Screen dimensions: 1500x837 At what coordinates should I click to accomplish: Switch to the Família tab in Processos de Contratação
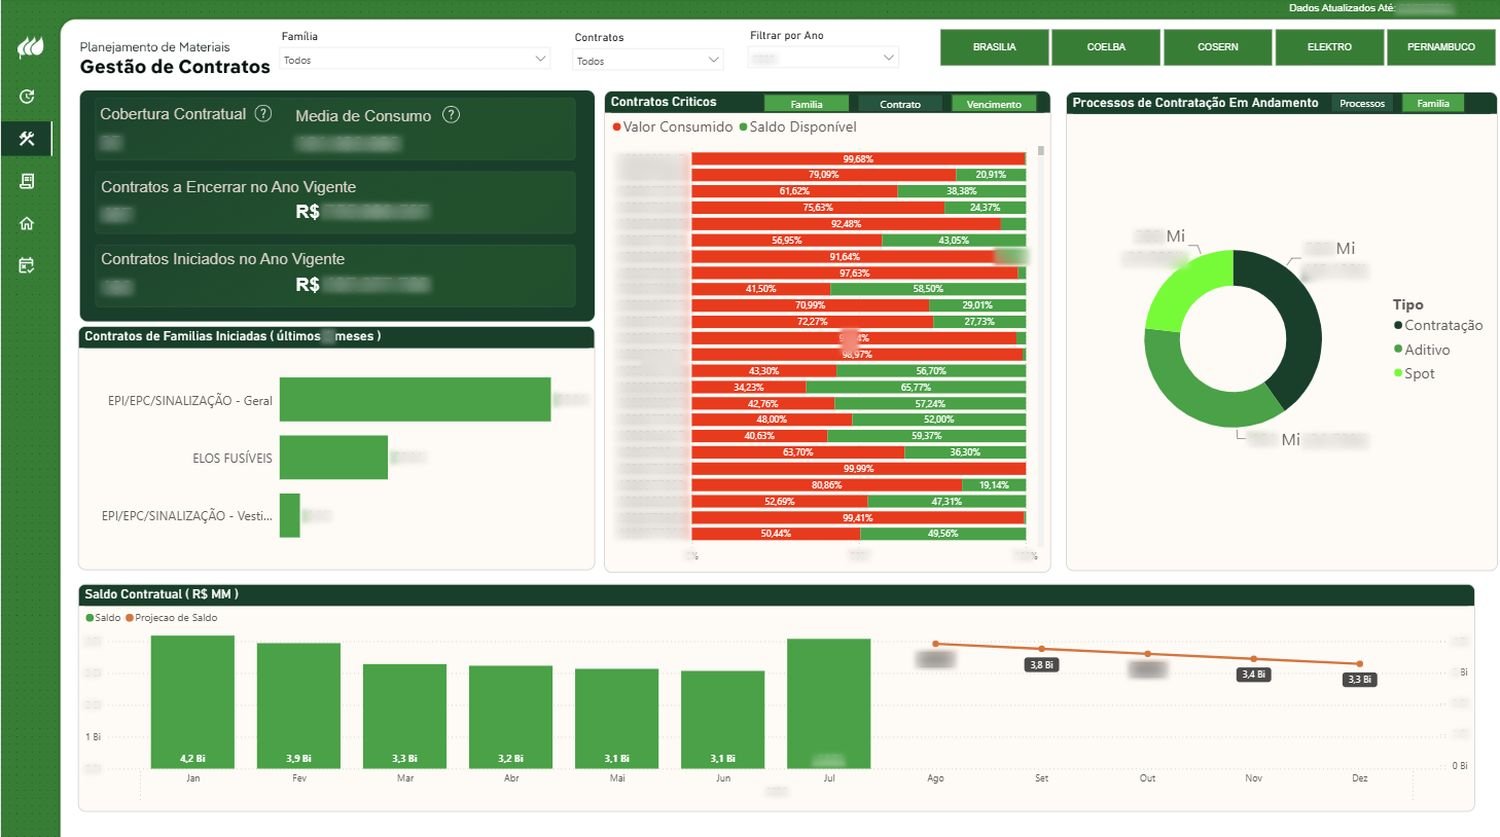point(1433,103)
